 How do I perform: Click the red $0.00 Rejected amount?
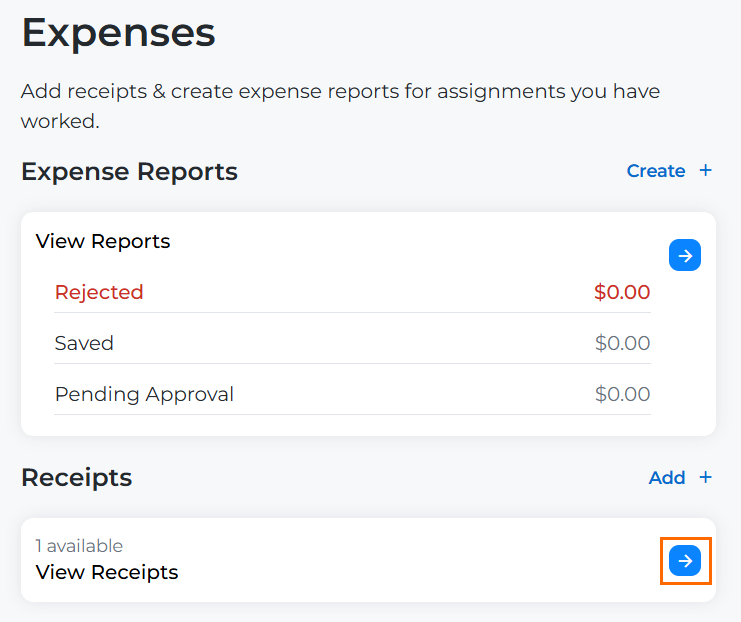(622, 292)
